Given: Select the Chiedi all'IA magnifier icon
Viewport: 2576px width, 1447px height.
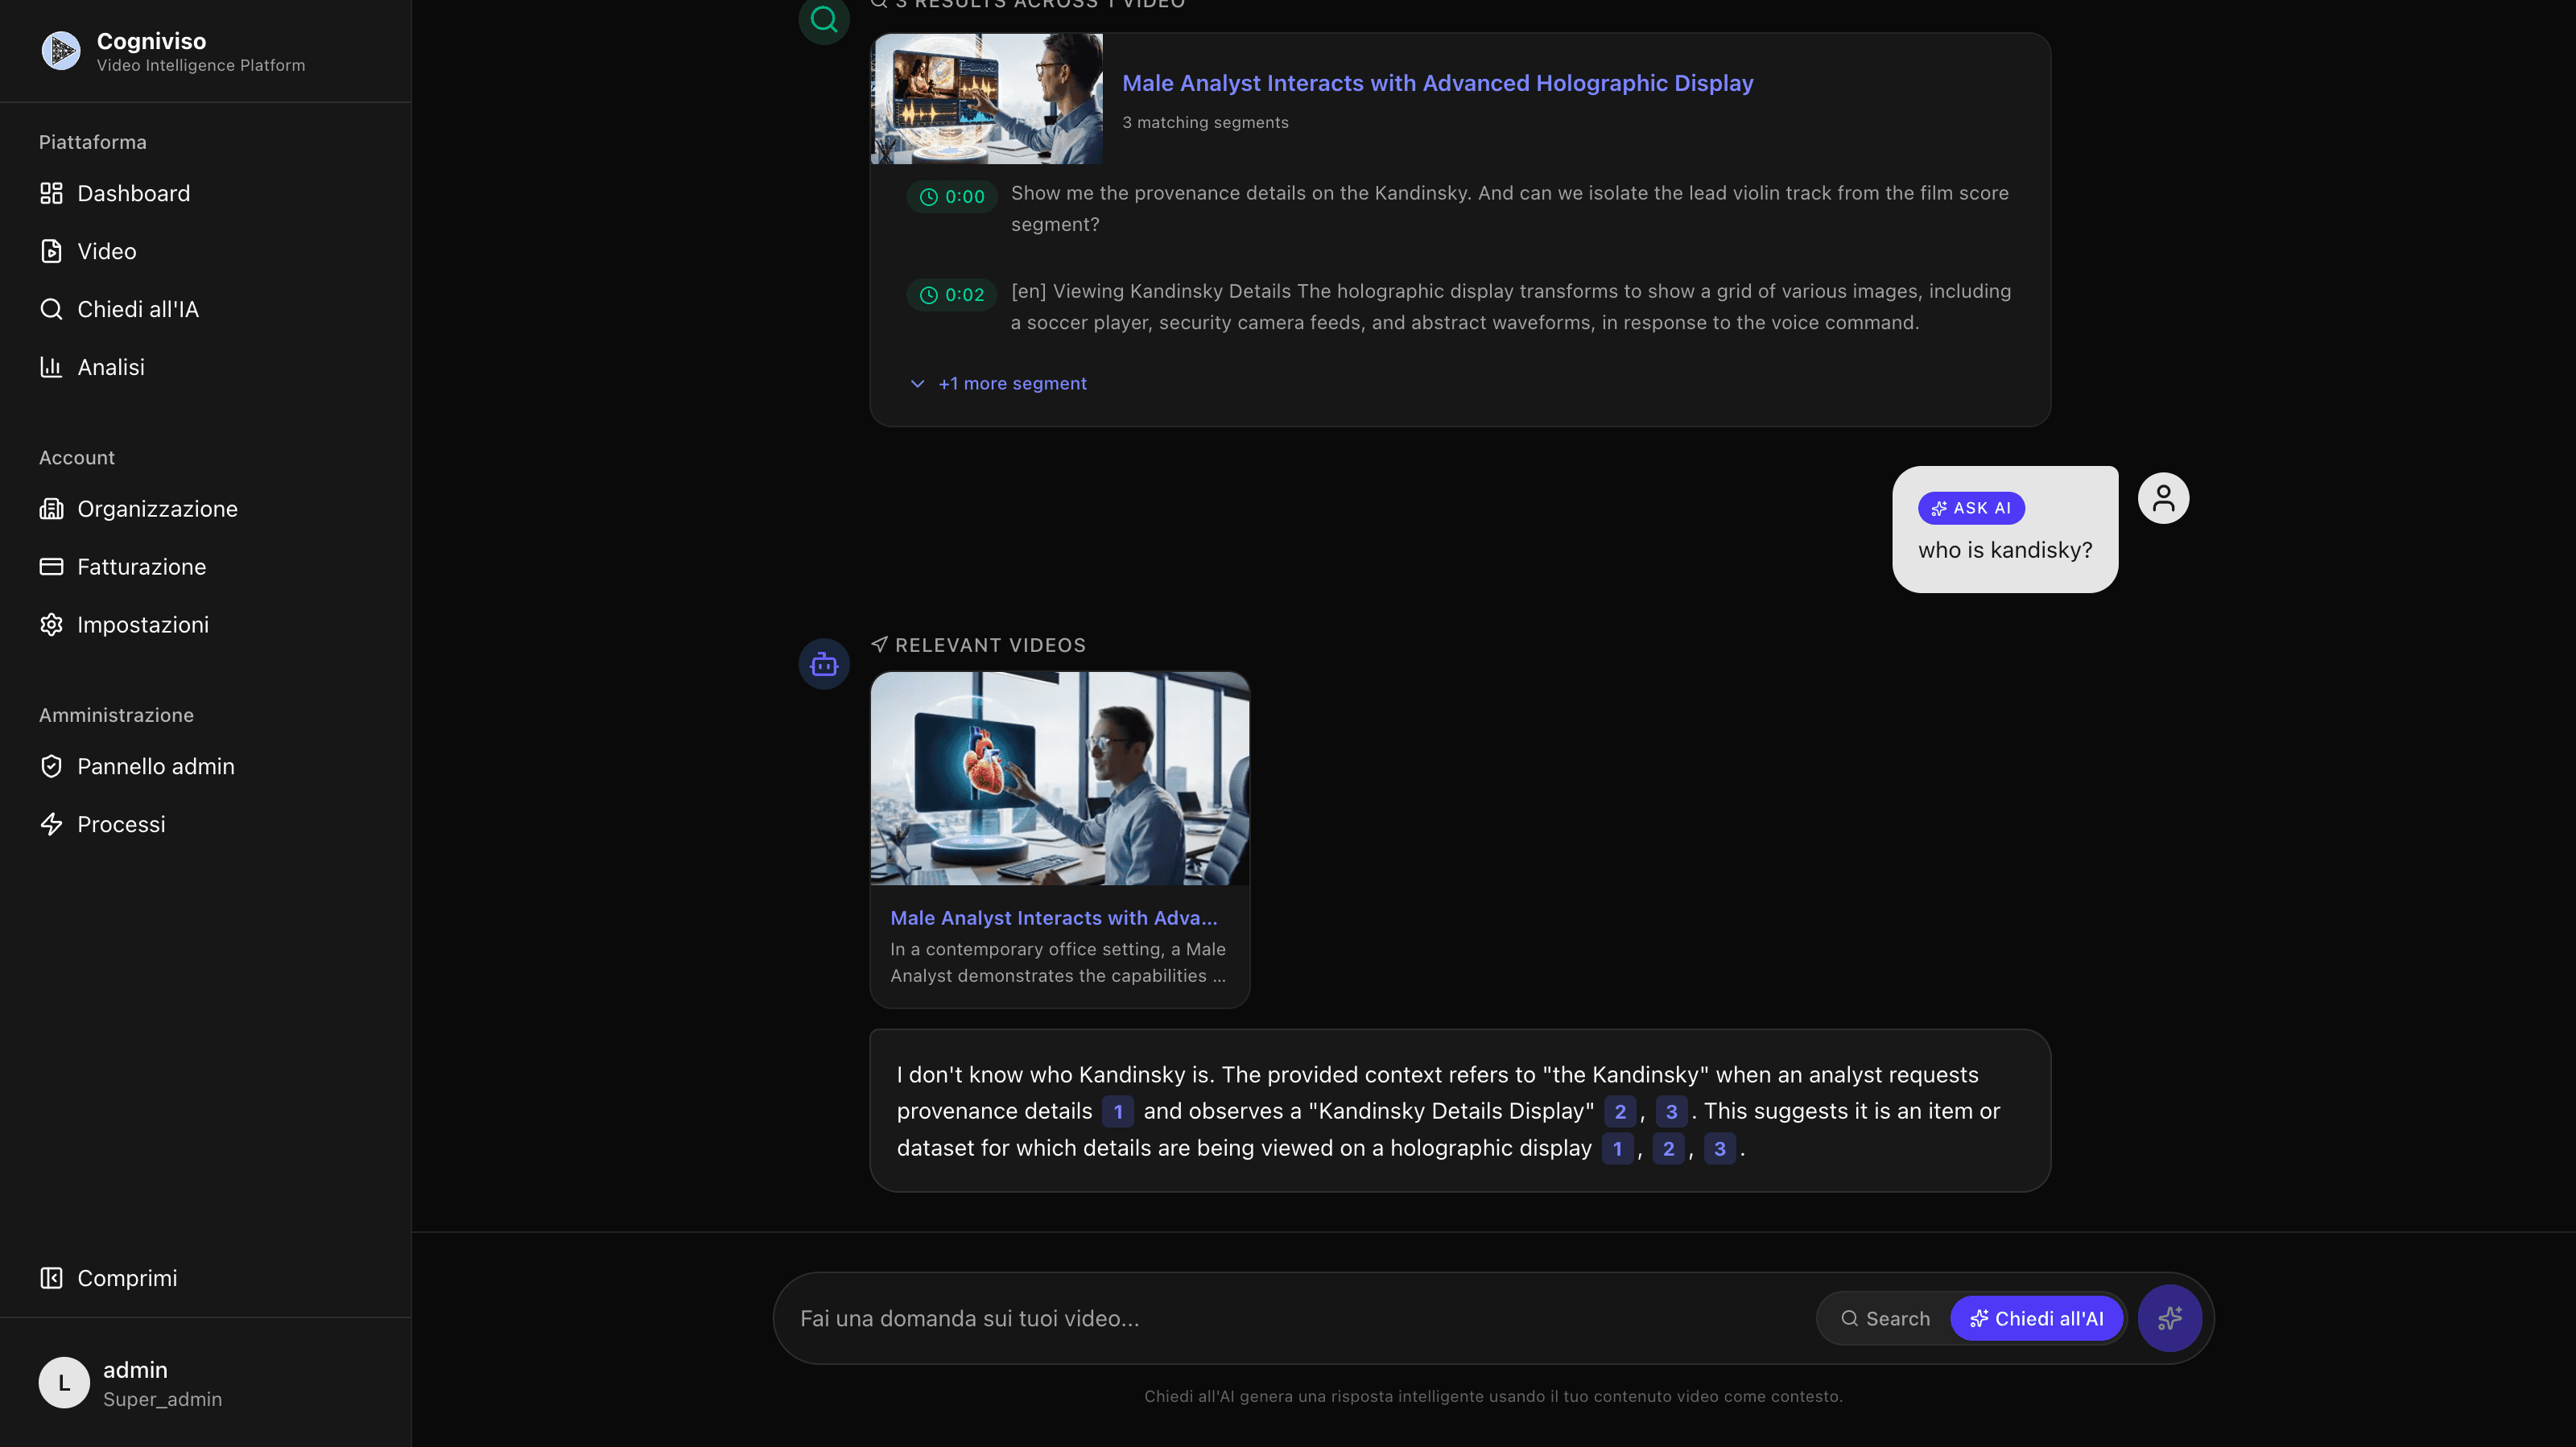Looking at the screenshot, I should point(52,309).
